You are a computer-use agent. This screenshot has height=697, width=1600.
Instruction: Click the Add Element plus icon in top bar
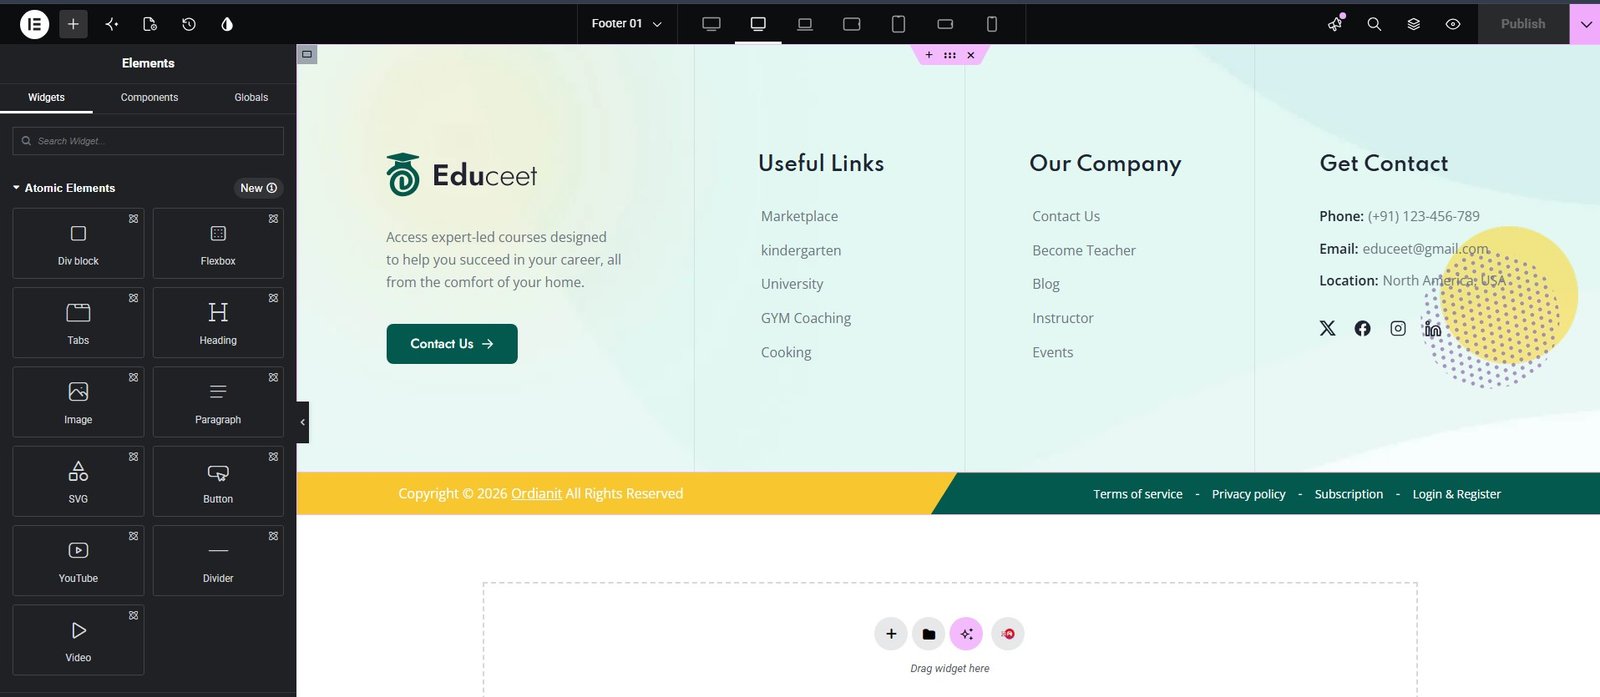[73, 24]
